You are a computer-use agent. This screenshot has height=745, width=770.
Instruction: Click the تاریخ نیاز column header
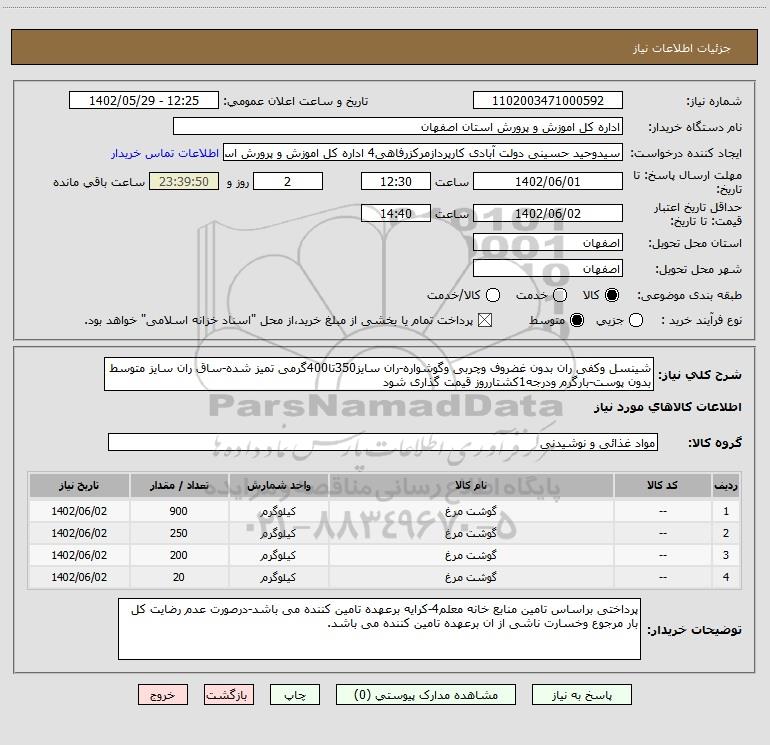click(x=77, y=485)
